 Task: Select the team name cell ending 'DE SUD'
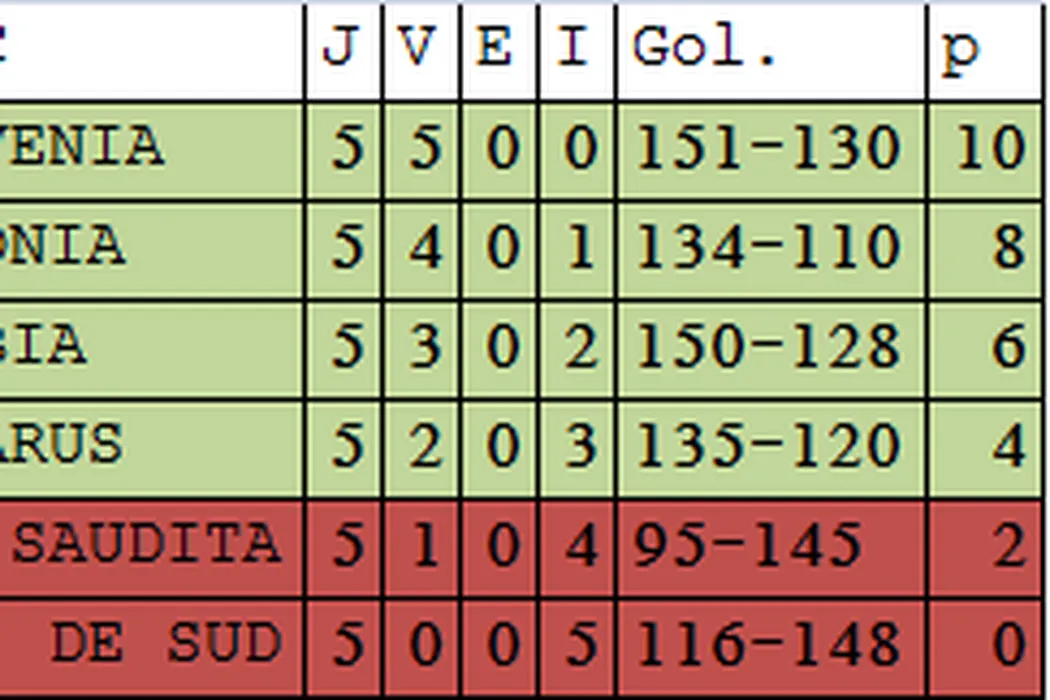tap(150, 644)
